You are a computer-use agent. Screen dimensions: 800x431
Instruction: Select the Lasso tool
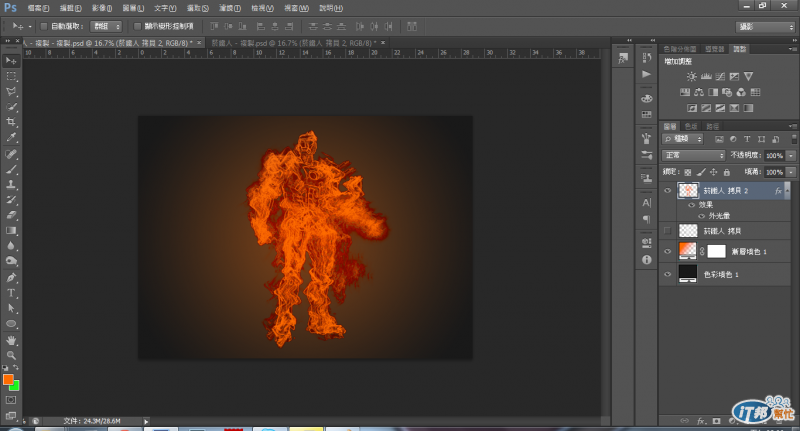pos(11,92)
